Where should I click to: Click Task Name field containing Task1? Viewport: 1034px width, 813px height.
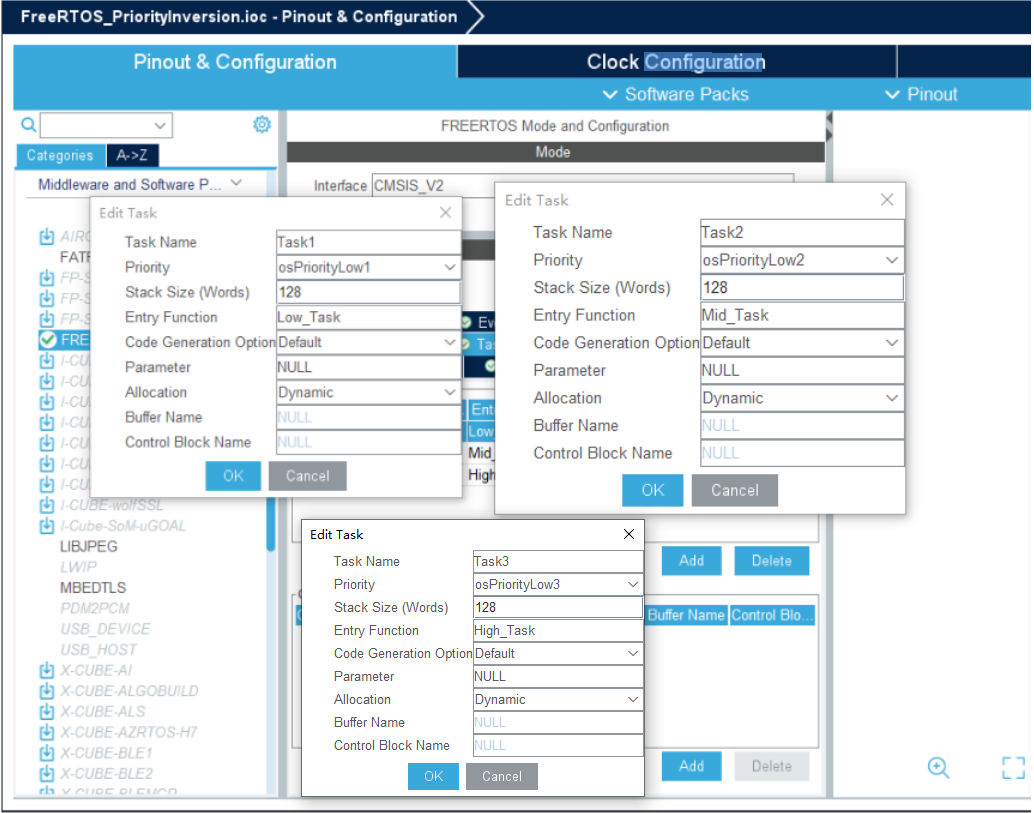click(368, 242)
